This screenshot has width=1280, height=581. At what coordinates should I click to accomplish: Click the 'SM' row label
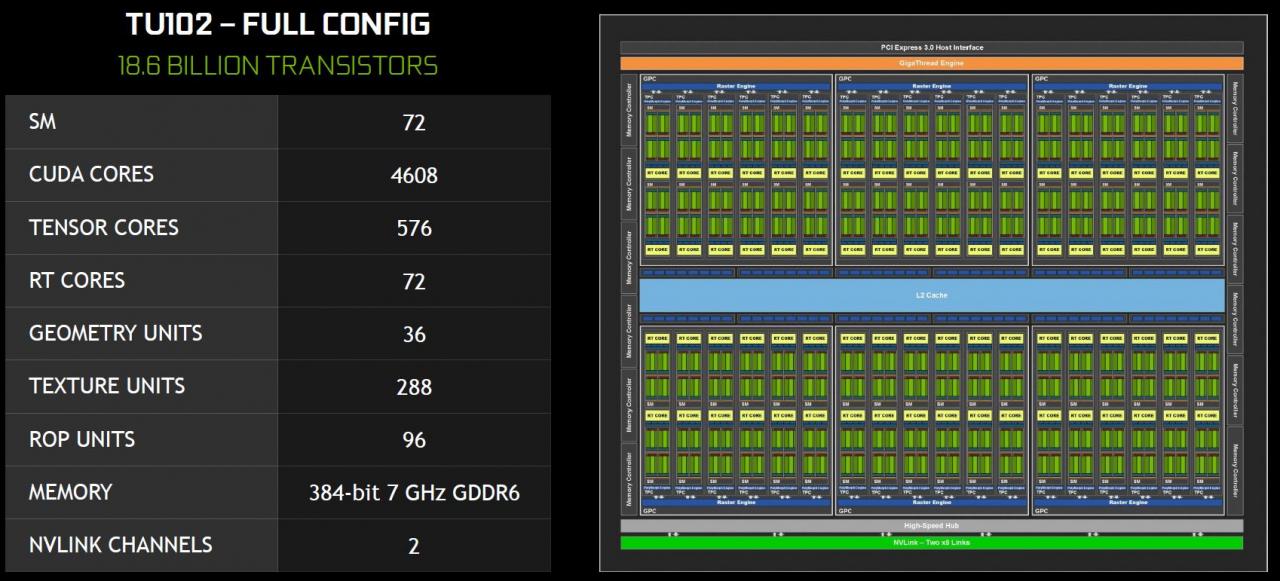pyautogui.click(x=43, y=122)
